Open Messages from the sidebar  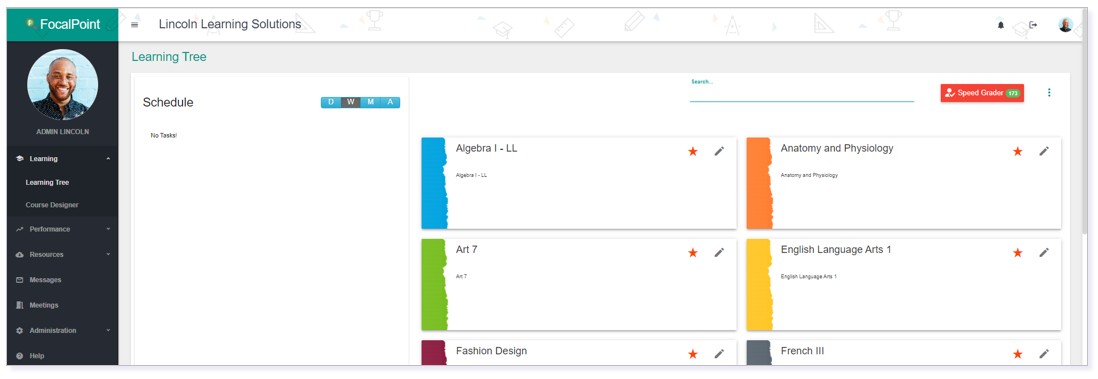click(x=45, y=280)
